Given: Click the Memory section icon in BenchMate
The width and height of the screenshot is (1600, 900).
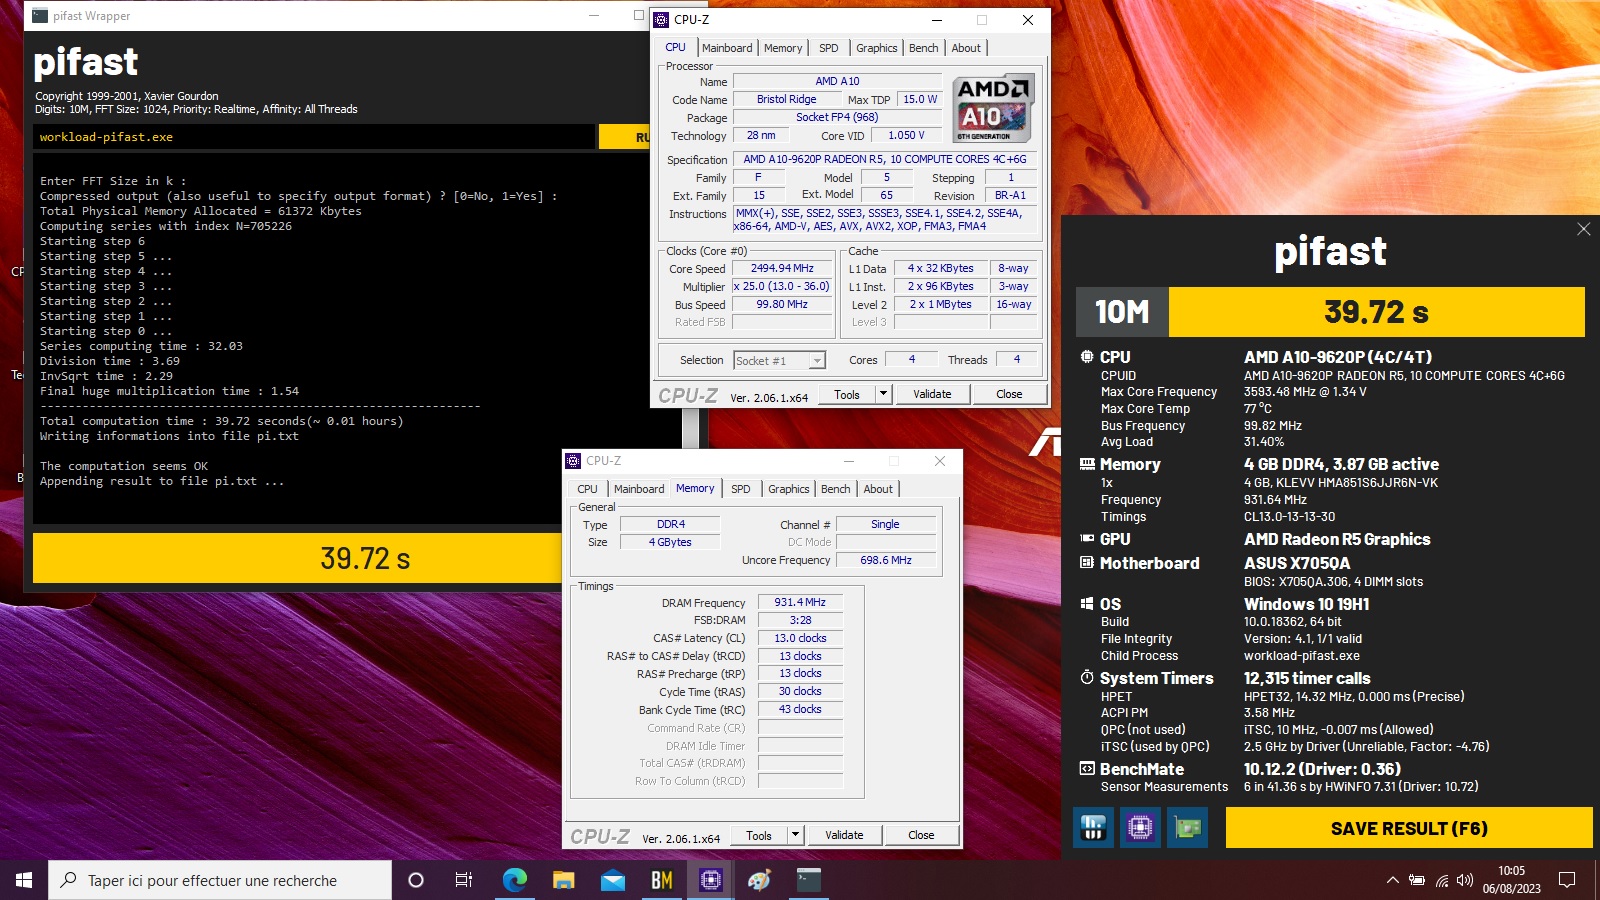Looking at the screenshot, I should pos(1087,464).
